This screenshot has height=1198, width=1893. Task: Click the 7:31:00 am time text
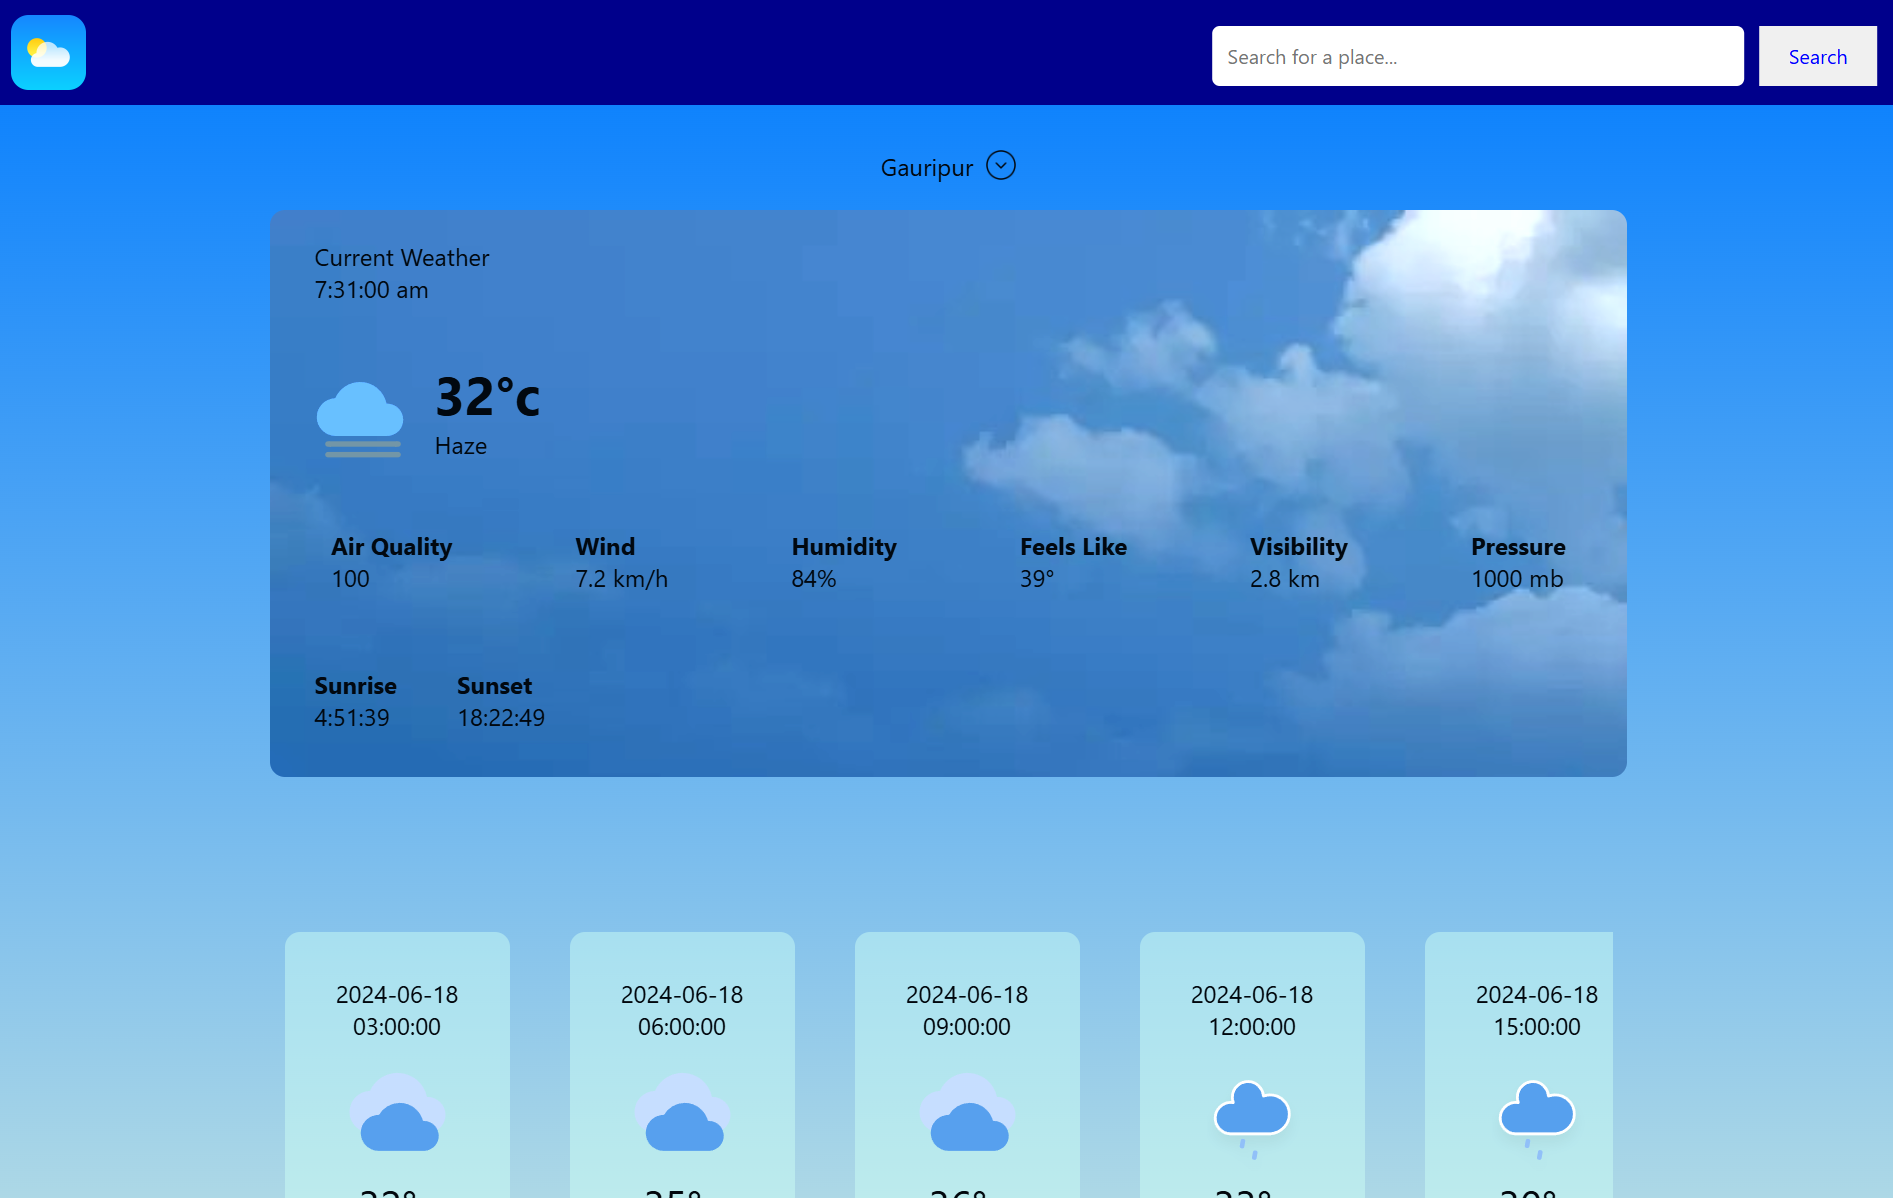[371, 290]
